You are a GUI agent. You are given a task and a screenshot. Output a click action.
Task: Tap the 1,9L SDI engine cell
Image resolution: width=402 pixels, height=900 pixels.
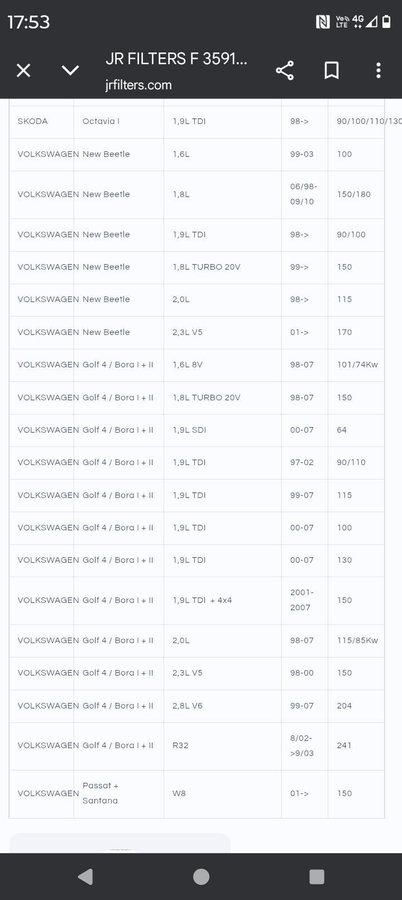(x=222, y=430)
